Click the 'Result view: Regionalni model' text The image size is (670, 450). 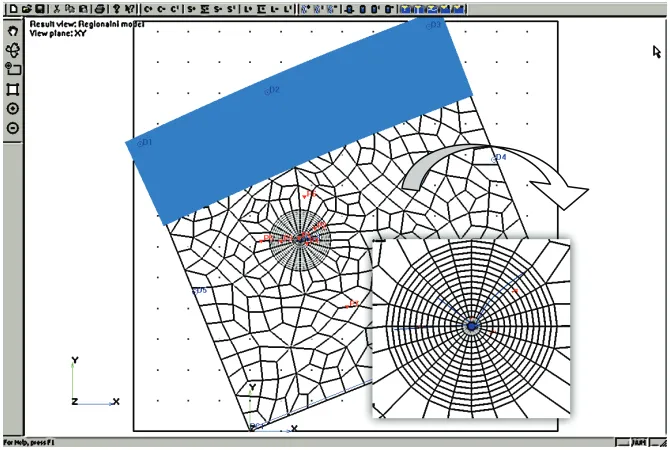pos(87,24)
